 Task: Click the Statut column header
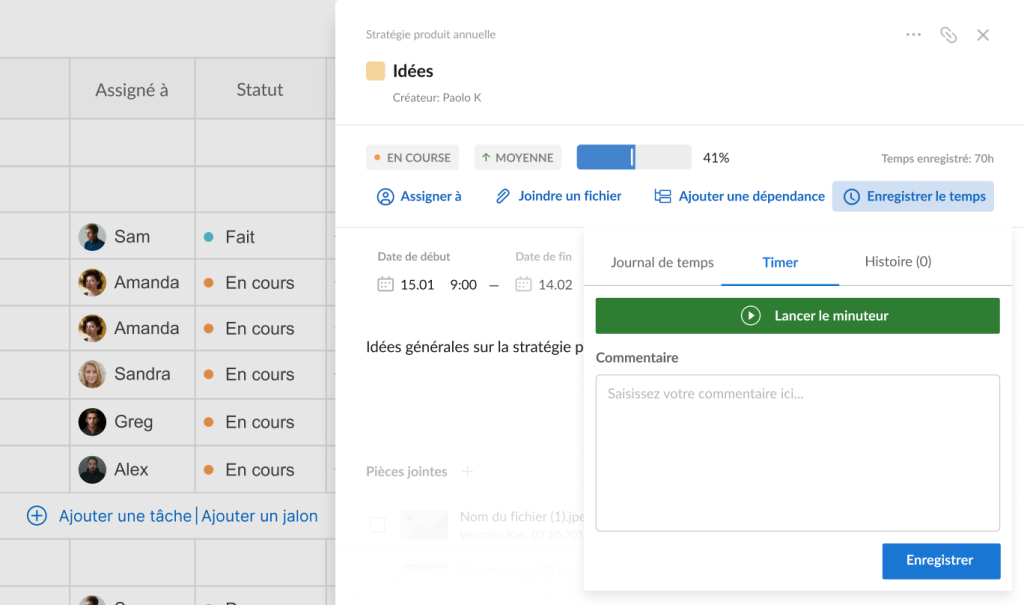click(260, 90)
